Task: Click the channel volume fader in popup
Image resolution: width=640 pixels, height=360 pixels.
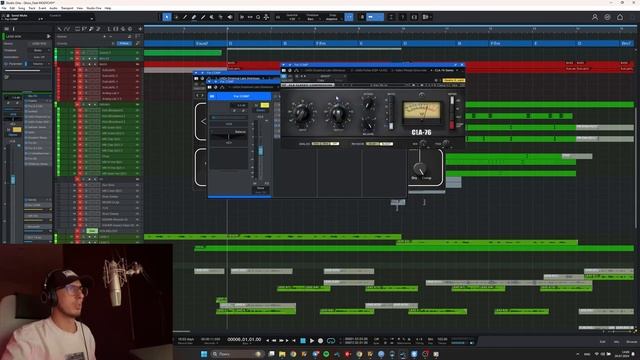Action: 260,151
